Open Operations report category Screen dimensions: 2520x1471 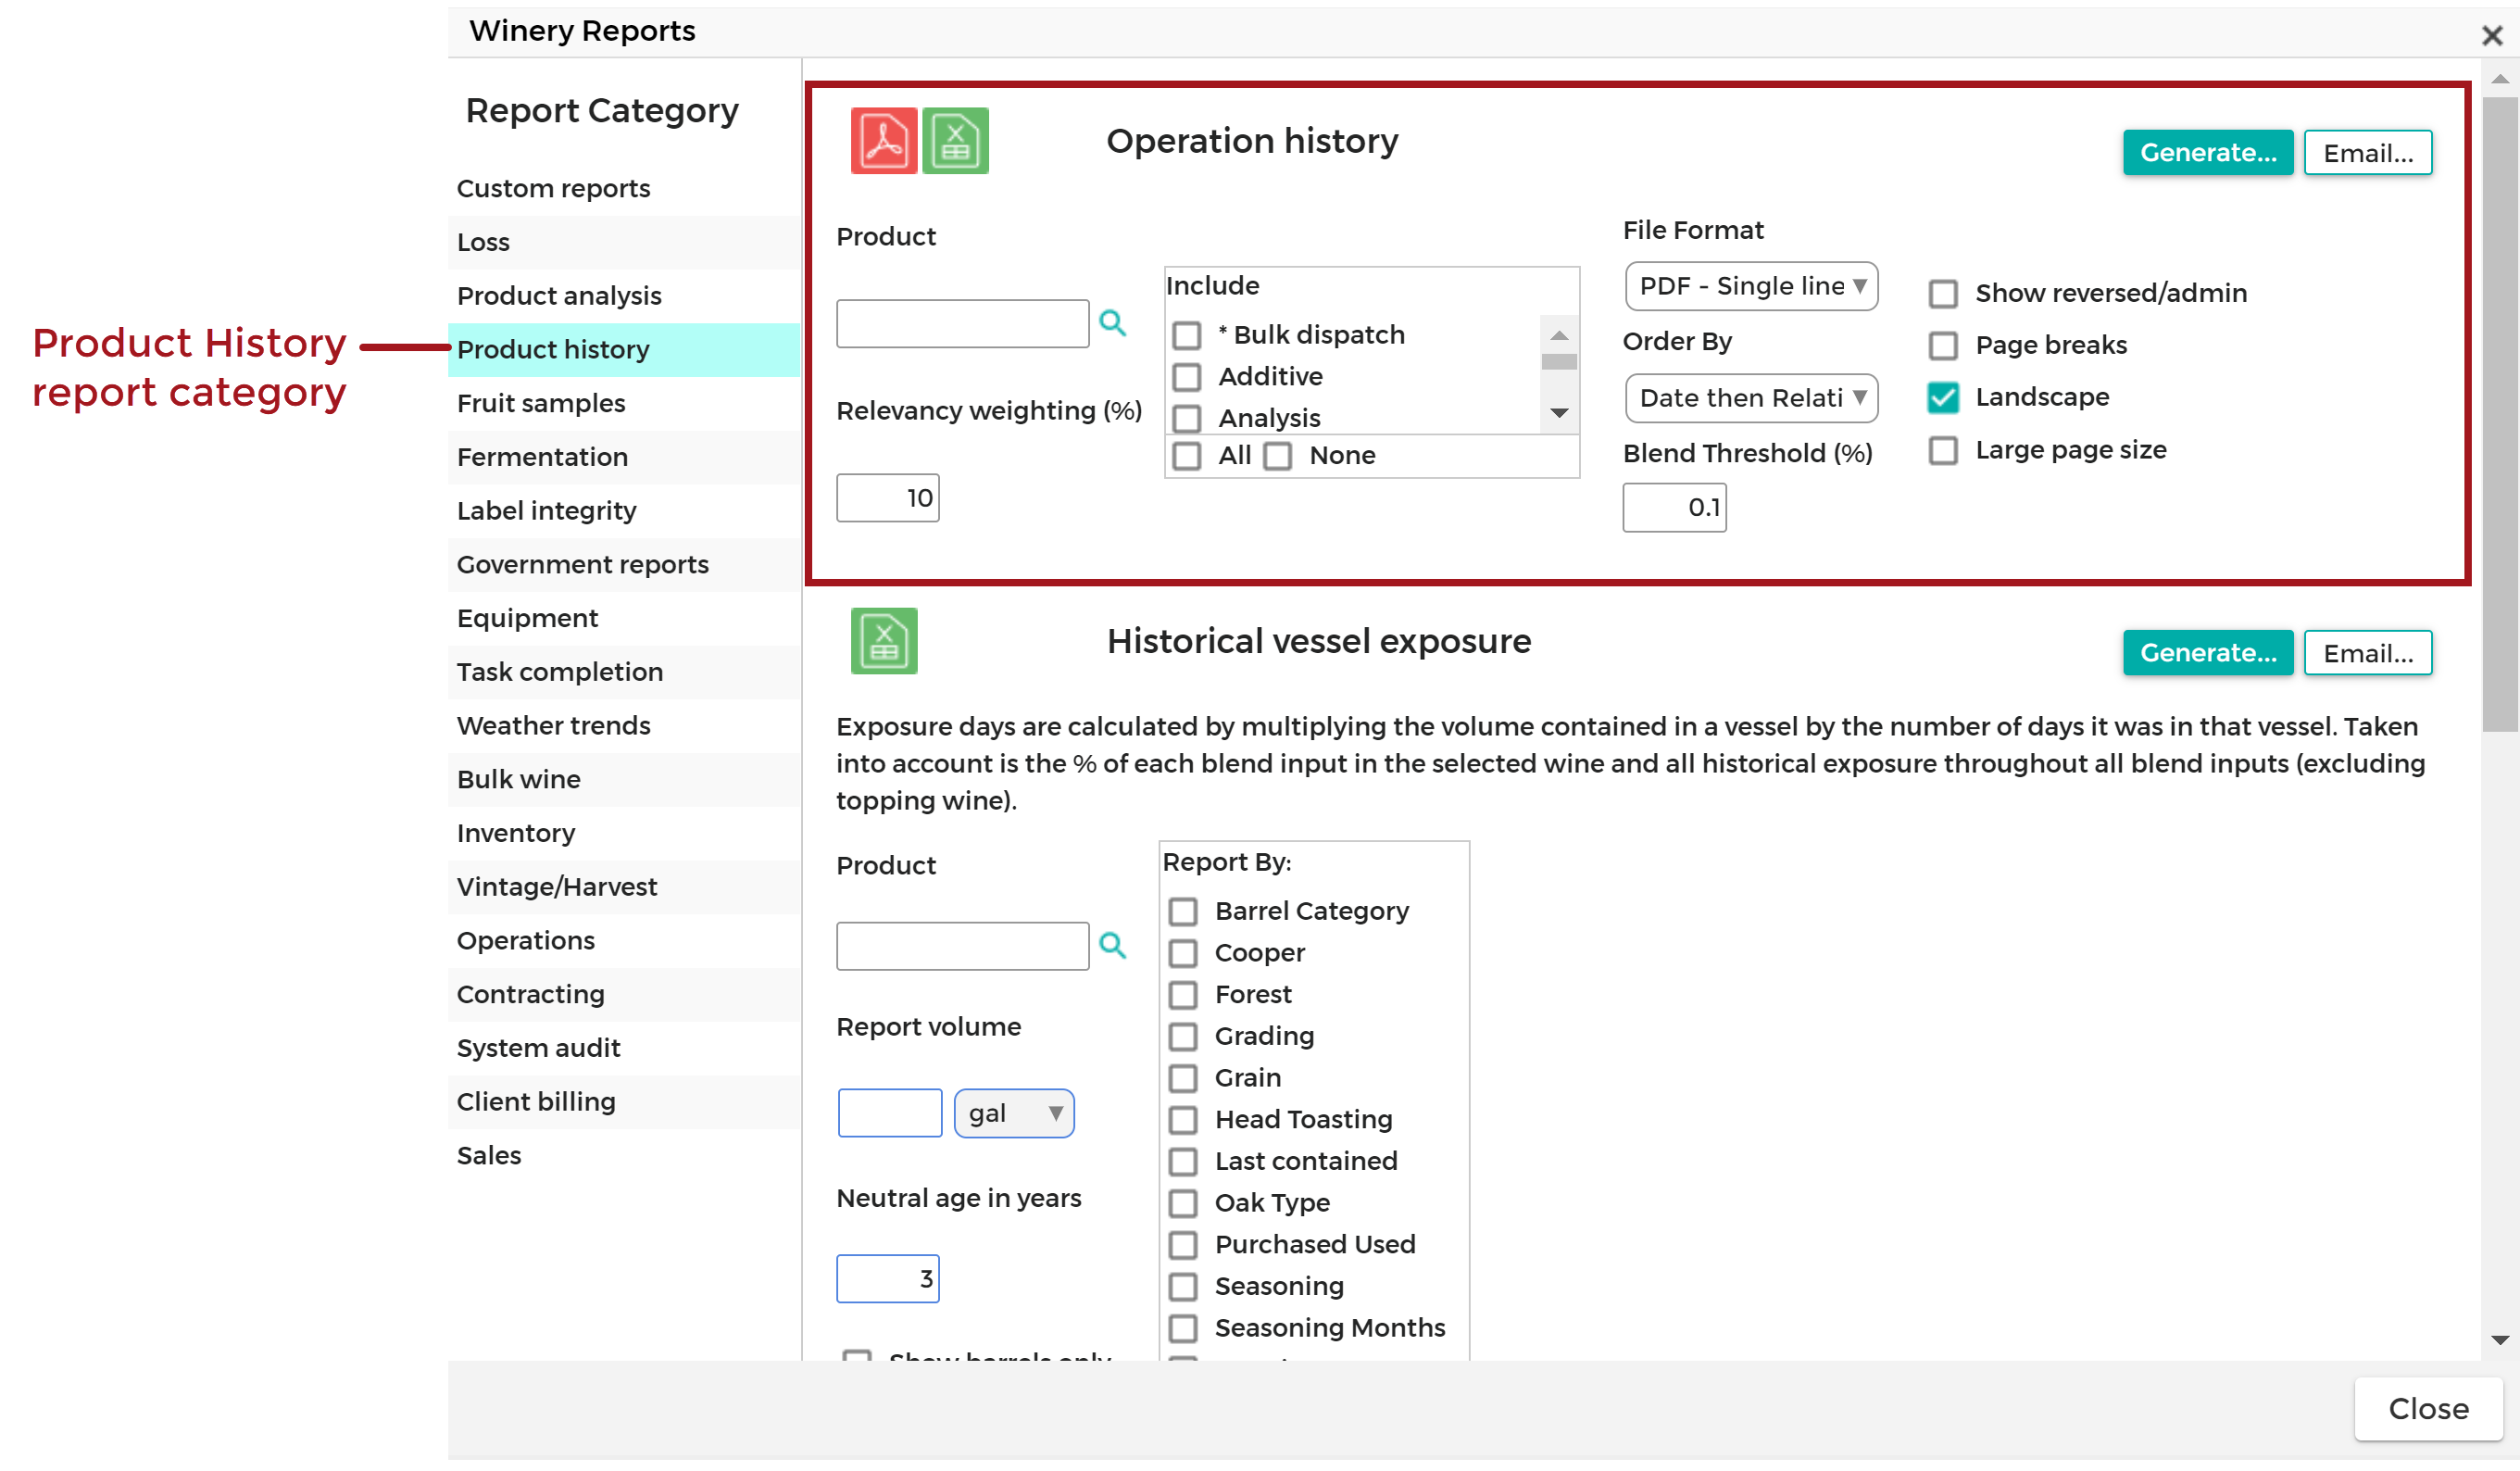coord(624,941)
